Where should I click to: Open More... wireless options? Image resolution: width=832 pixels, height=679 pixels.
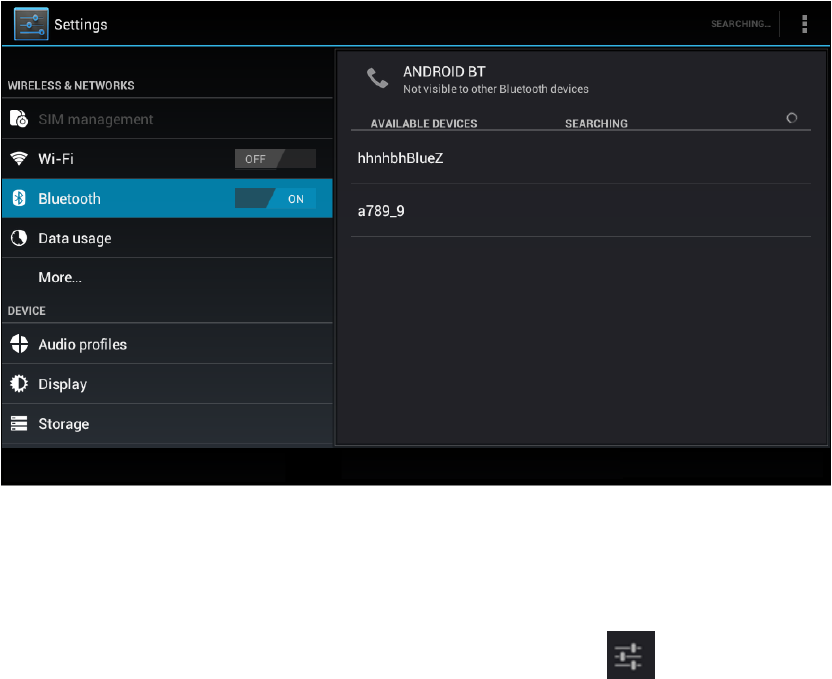coord(167,277)
